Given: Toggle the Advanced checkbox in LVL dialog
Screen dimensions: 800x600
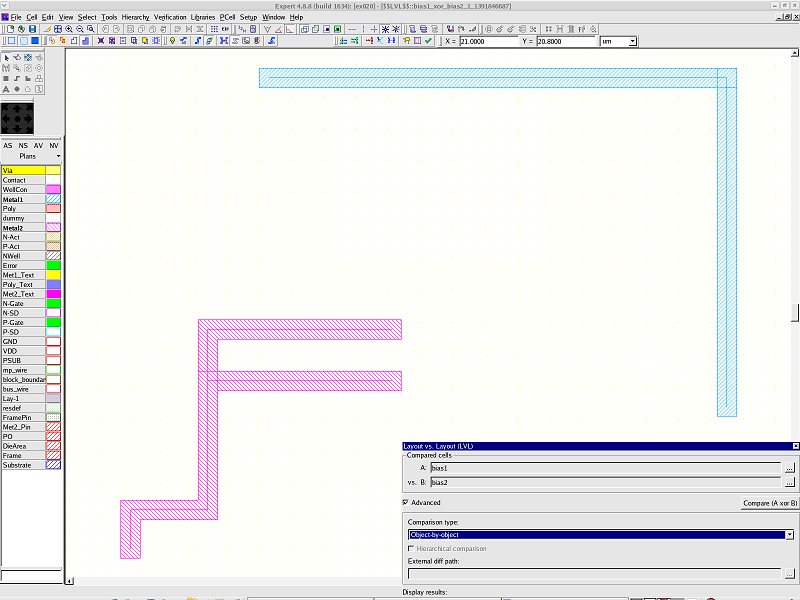Looking at the screenshot, I should 405,502.
